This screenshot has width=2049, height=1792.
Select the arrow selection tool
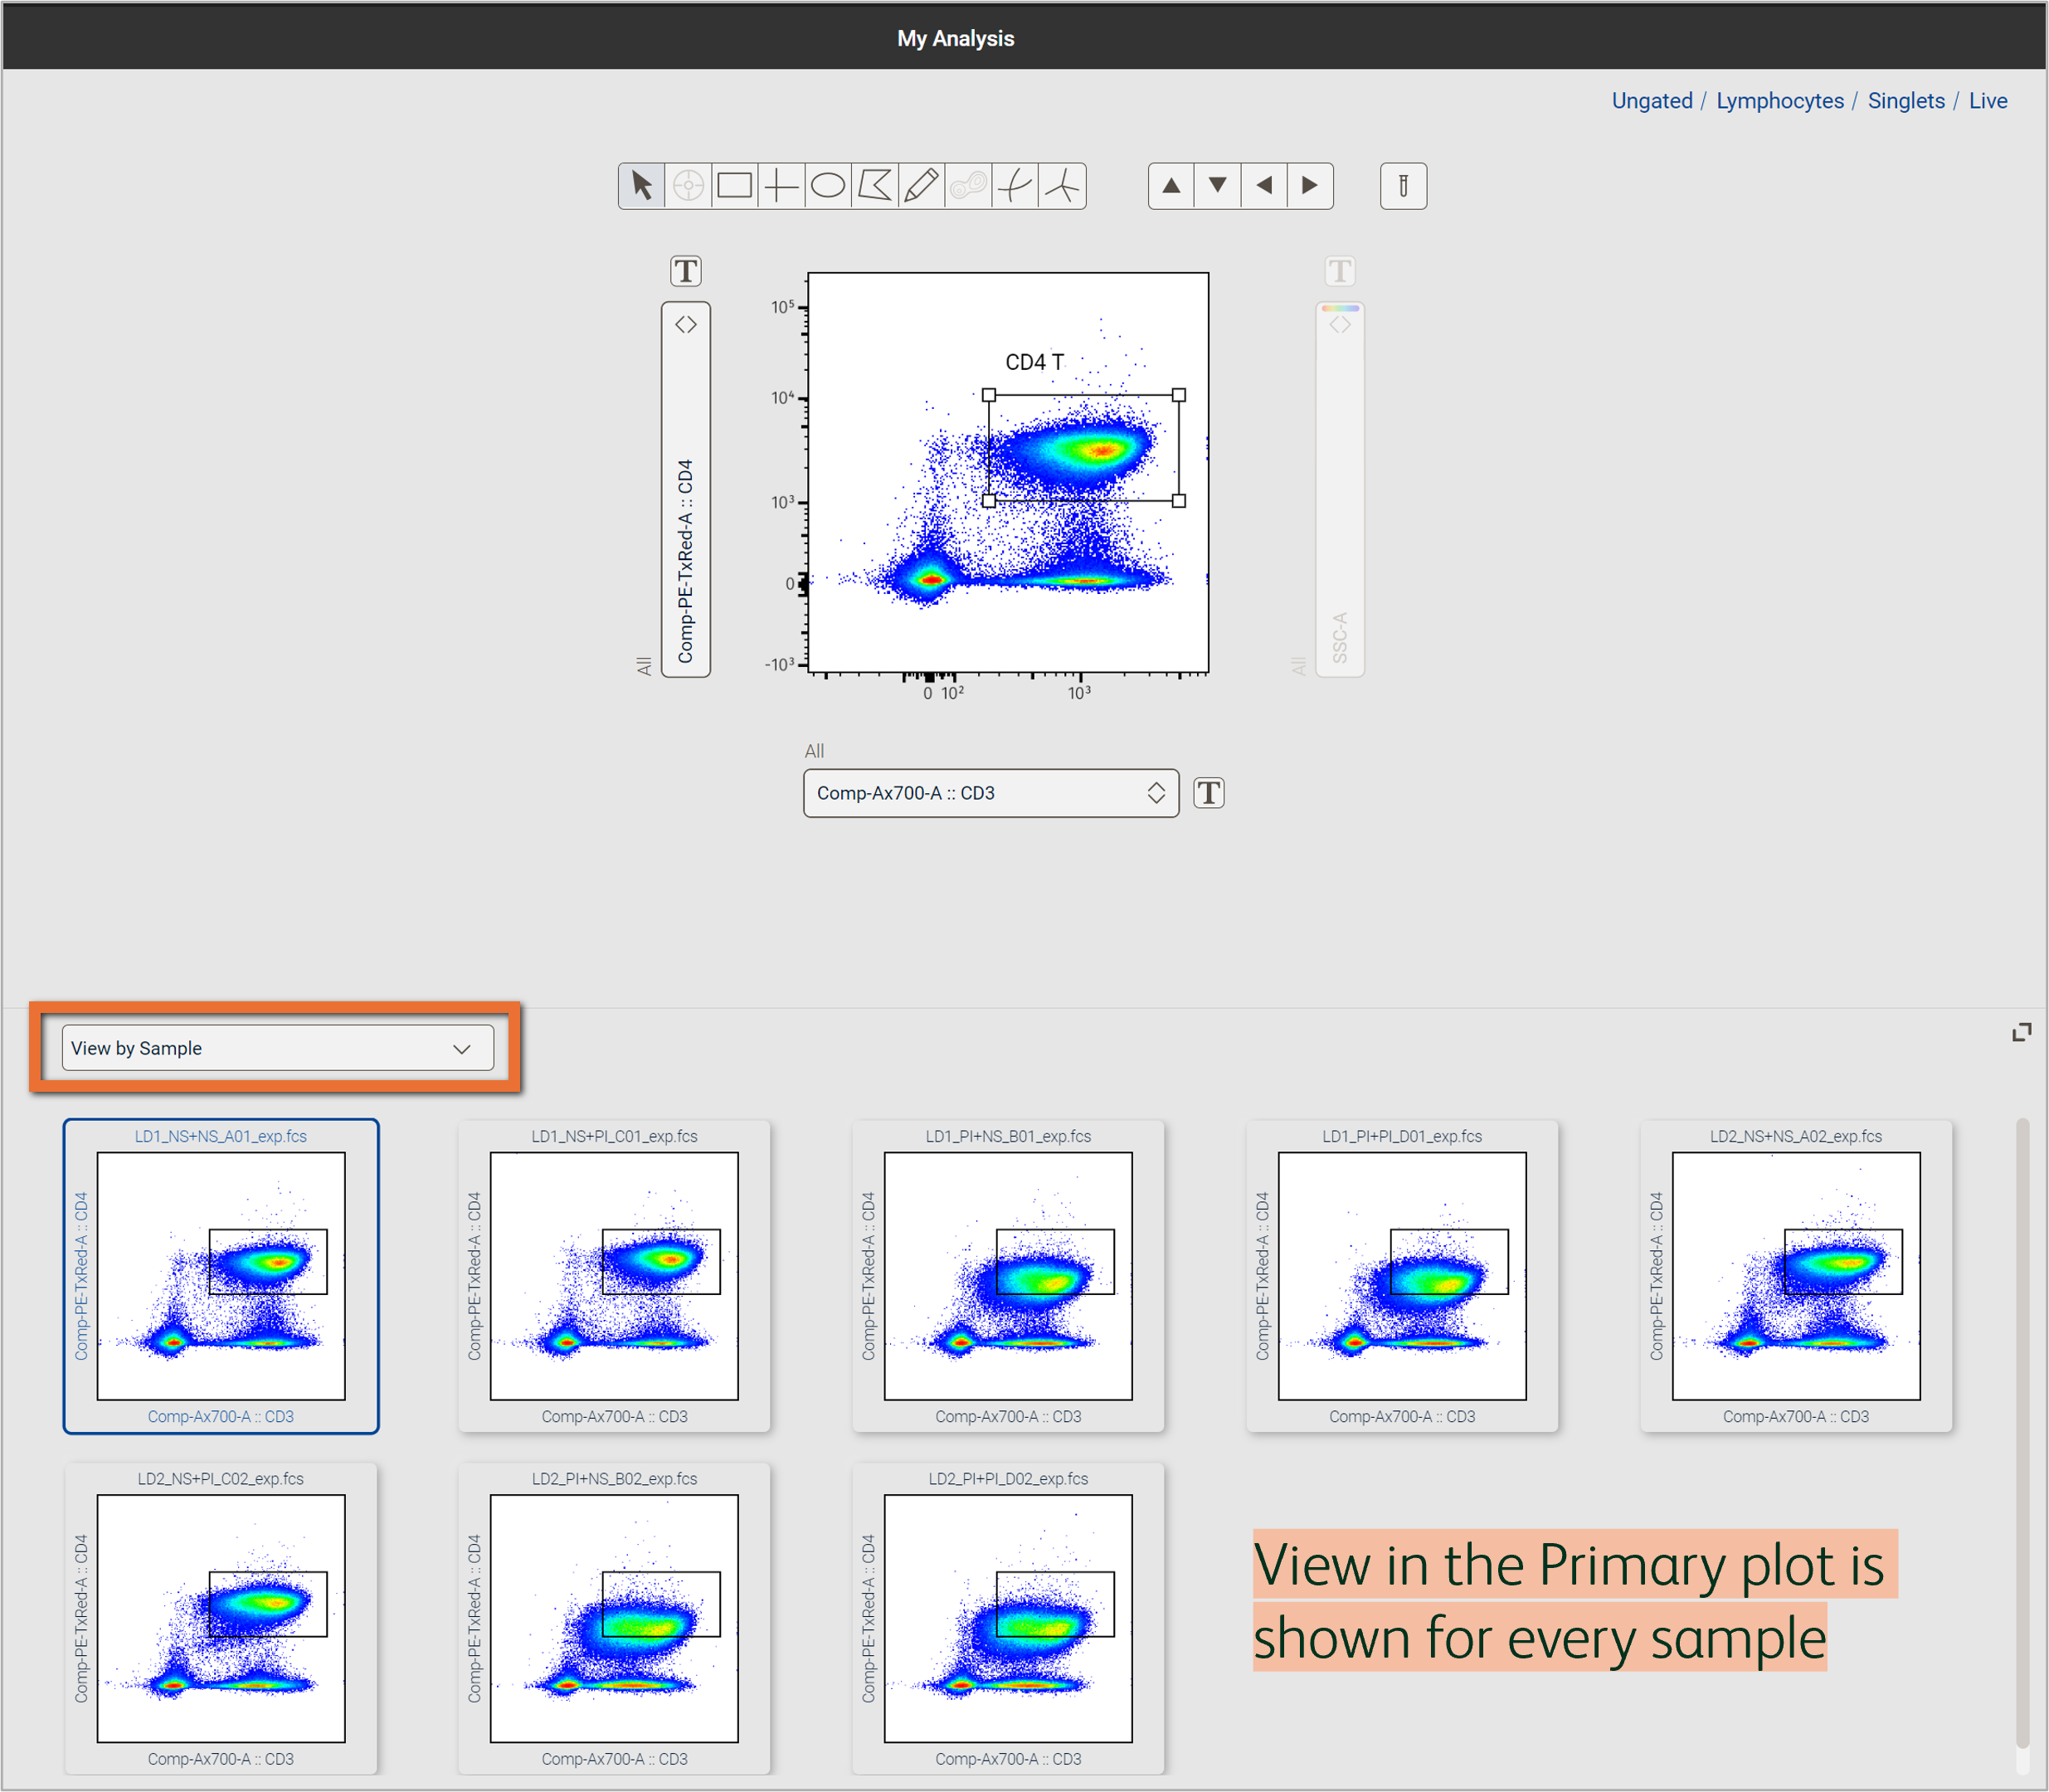click(x=641, y=186)
